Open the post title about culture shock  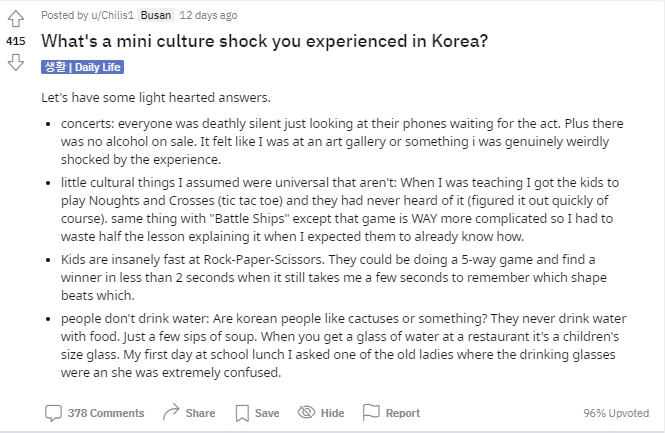(x=265, y=41)
